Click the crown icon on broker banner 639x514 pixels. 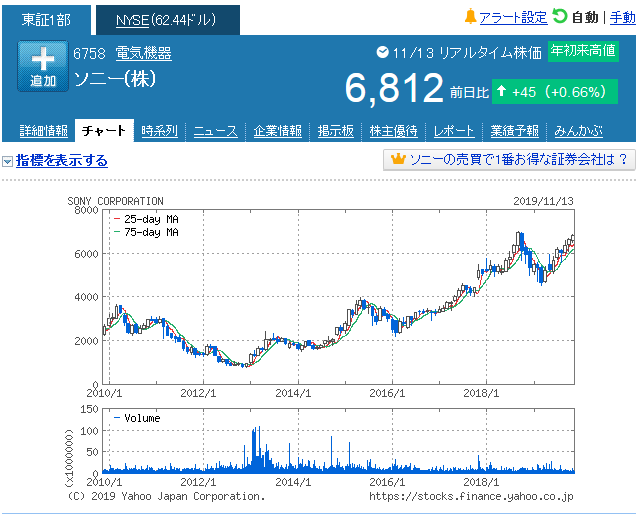pyautogui.click(x=398, y=159)
